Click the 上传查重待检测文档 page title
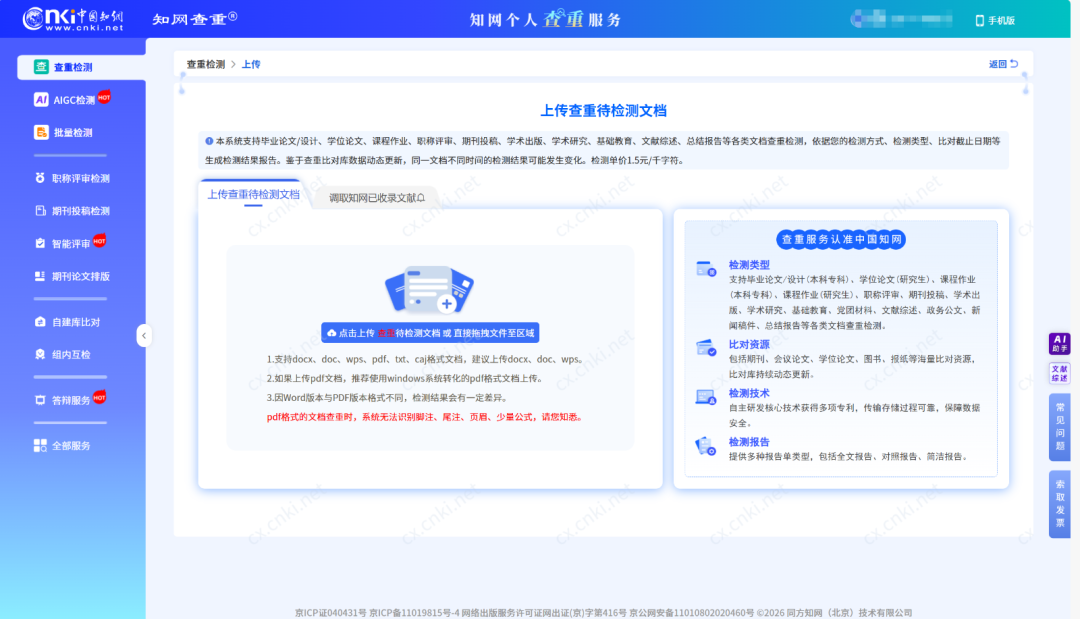 [x=603, y=110]
